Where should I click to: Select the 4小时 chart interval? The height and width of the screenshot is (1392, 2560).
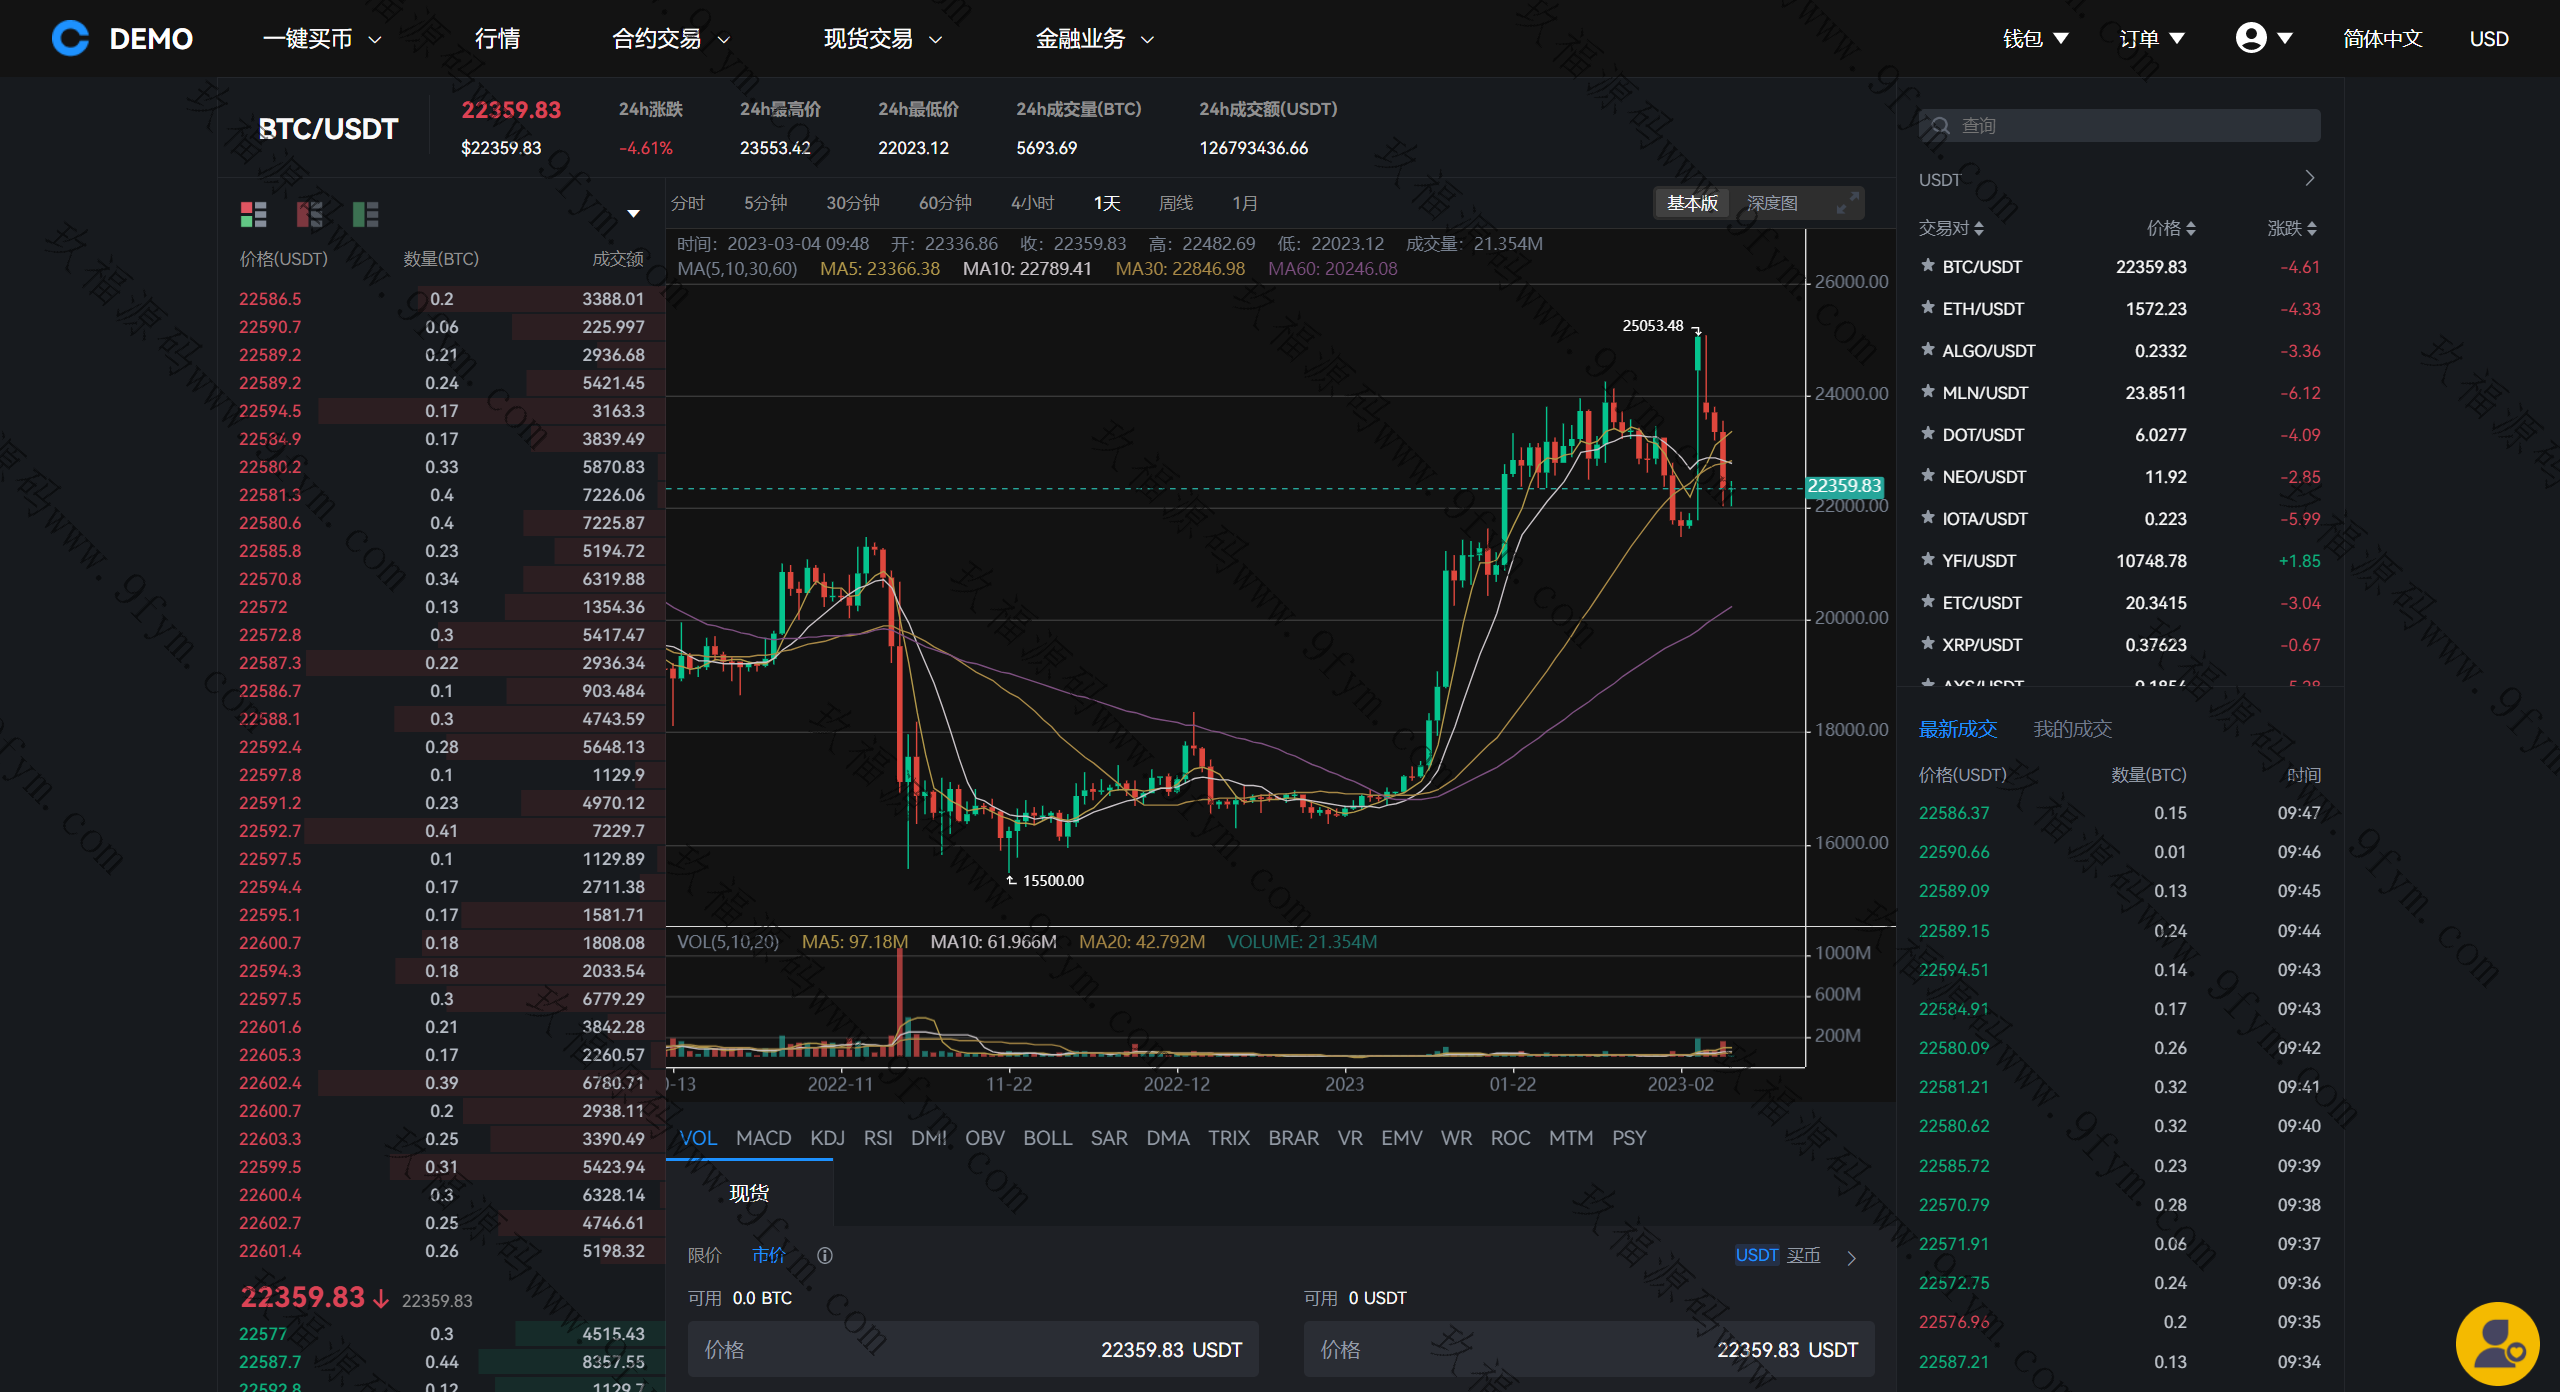point(1032,203)
